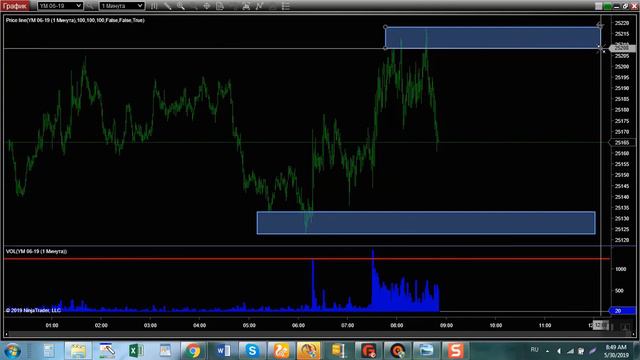Click the chart horizontal scrollbar track
Image resolution: width=640 pixels, height=360 pixels.
[320, 334]
